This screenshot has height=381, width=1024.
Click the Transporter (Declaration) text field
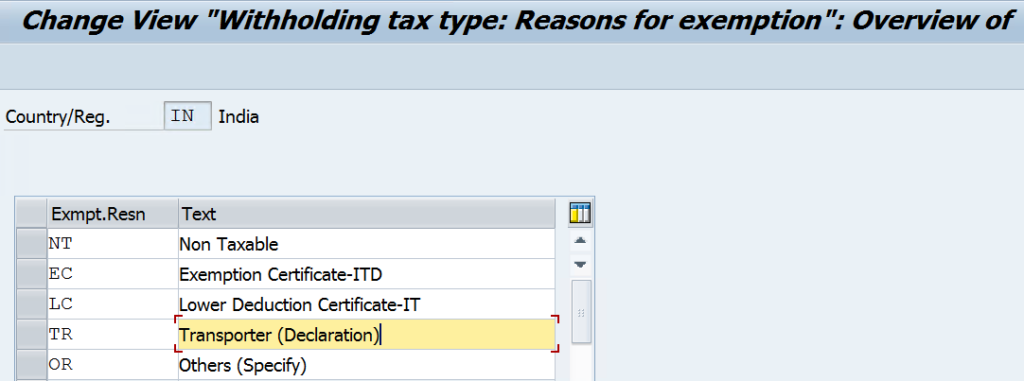click(x=366, y=335)
